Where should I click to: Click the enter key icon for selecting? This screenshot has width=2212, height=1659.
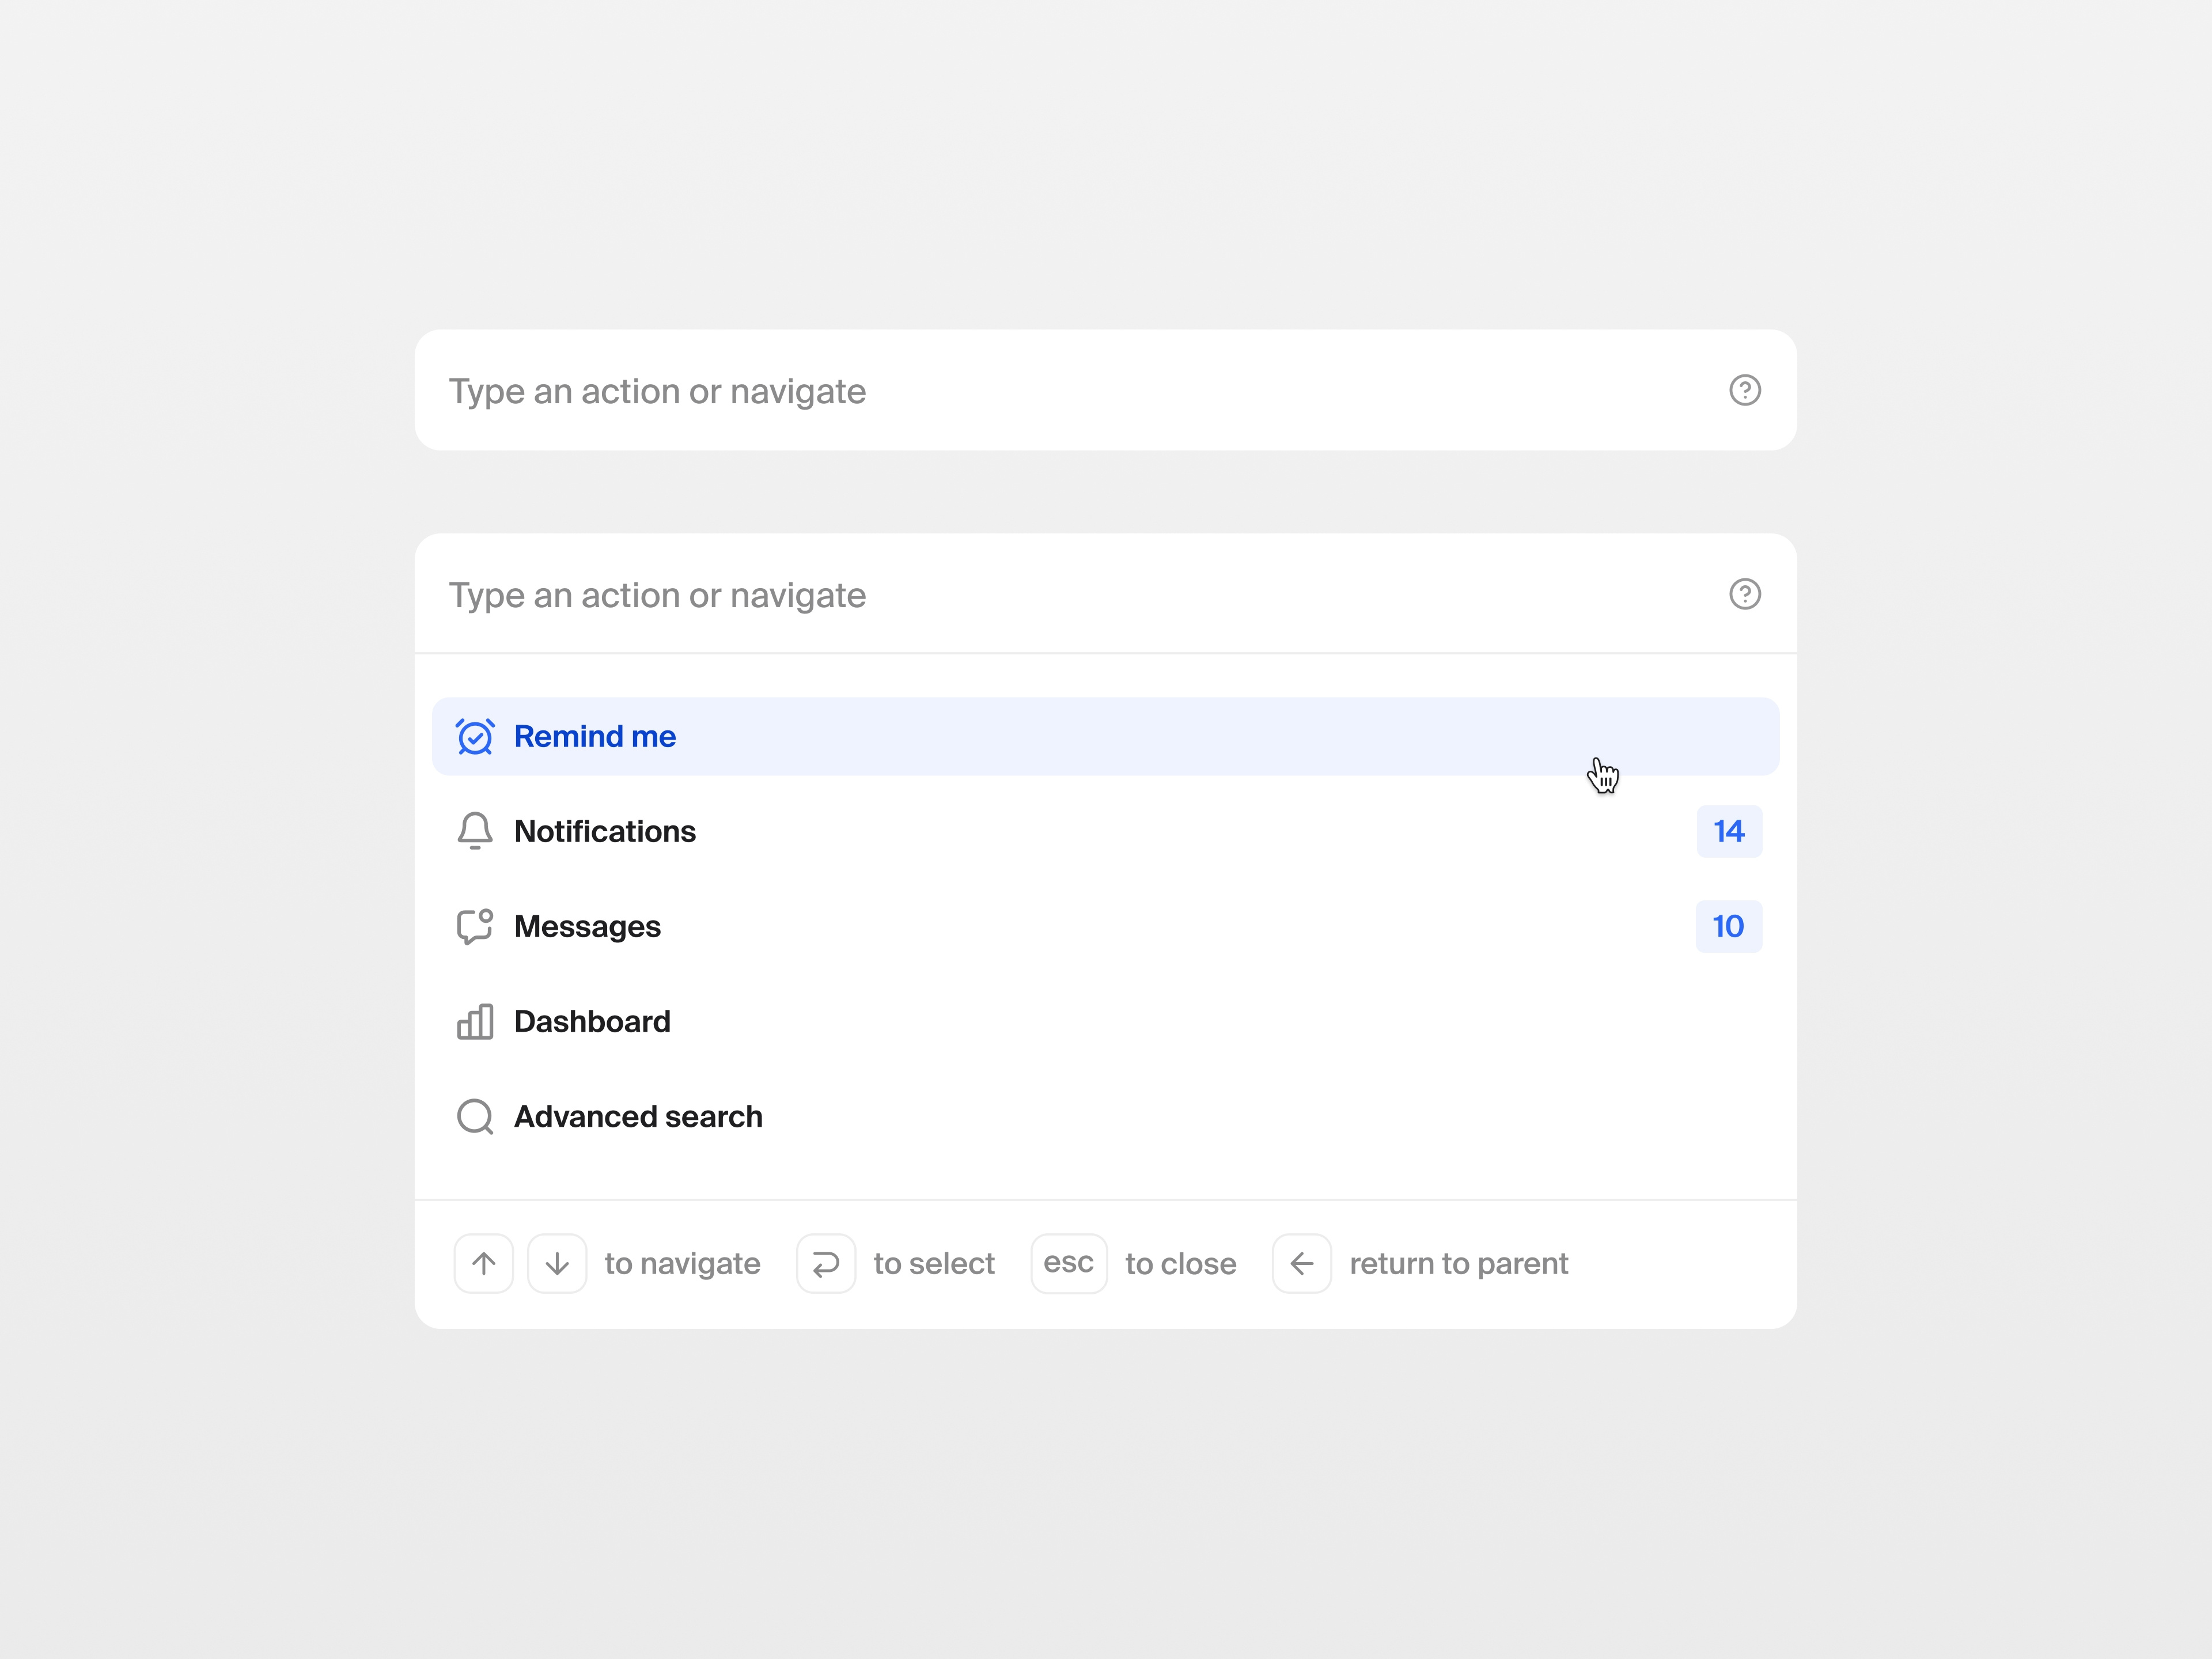826,1263
